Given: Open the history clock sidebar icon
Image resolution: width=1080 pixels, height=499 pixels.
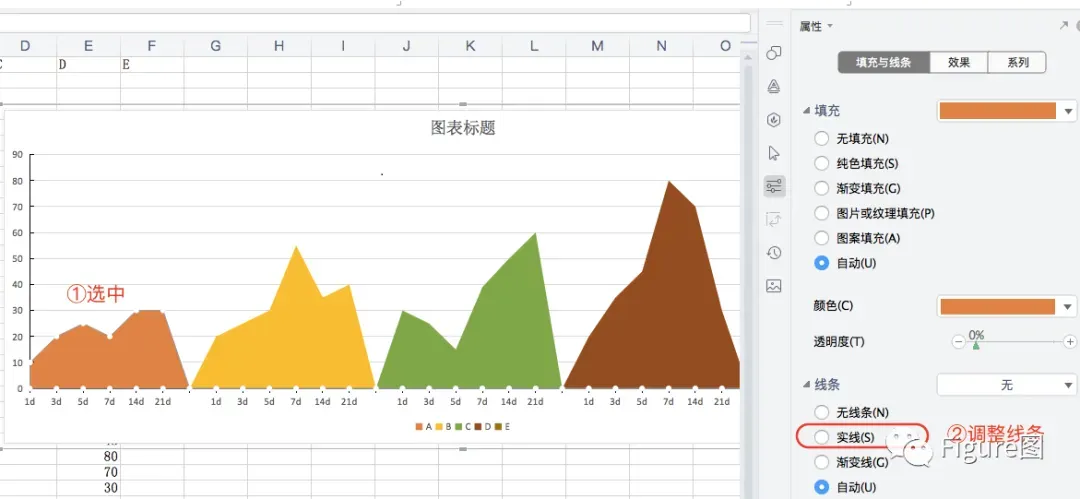Looking at the screenshot, I should tap(774, 252).
